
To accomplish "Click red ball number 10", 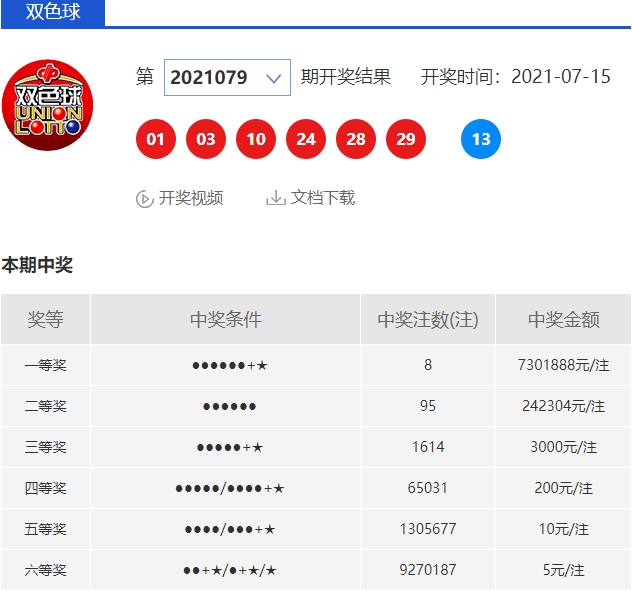I will pyautogui.click(x=256, y=140).
